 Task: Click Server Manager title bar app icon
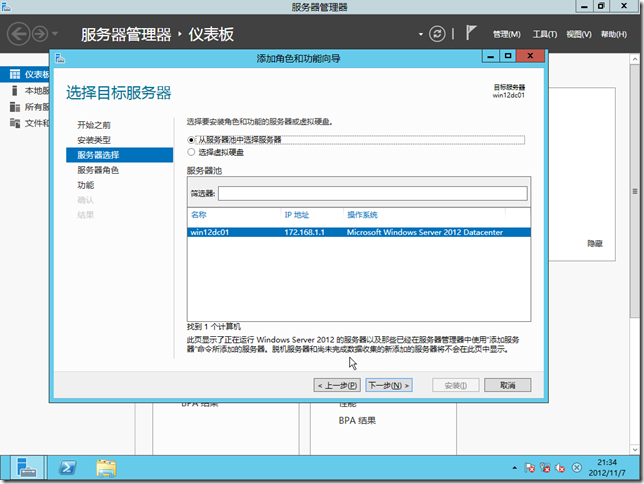click(x=6, y=6)
